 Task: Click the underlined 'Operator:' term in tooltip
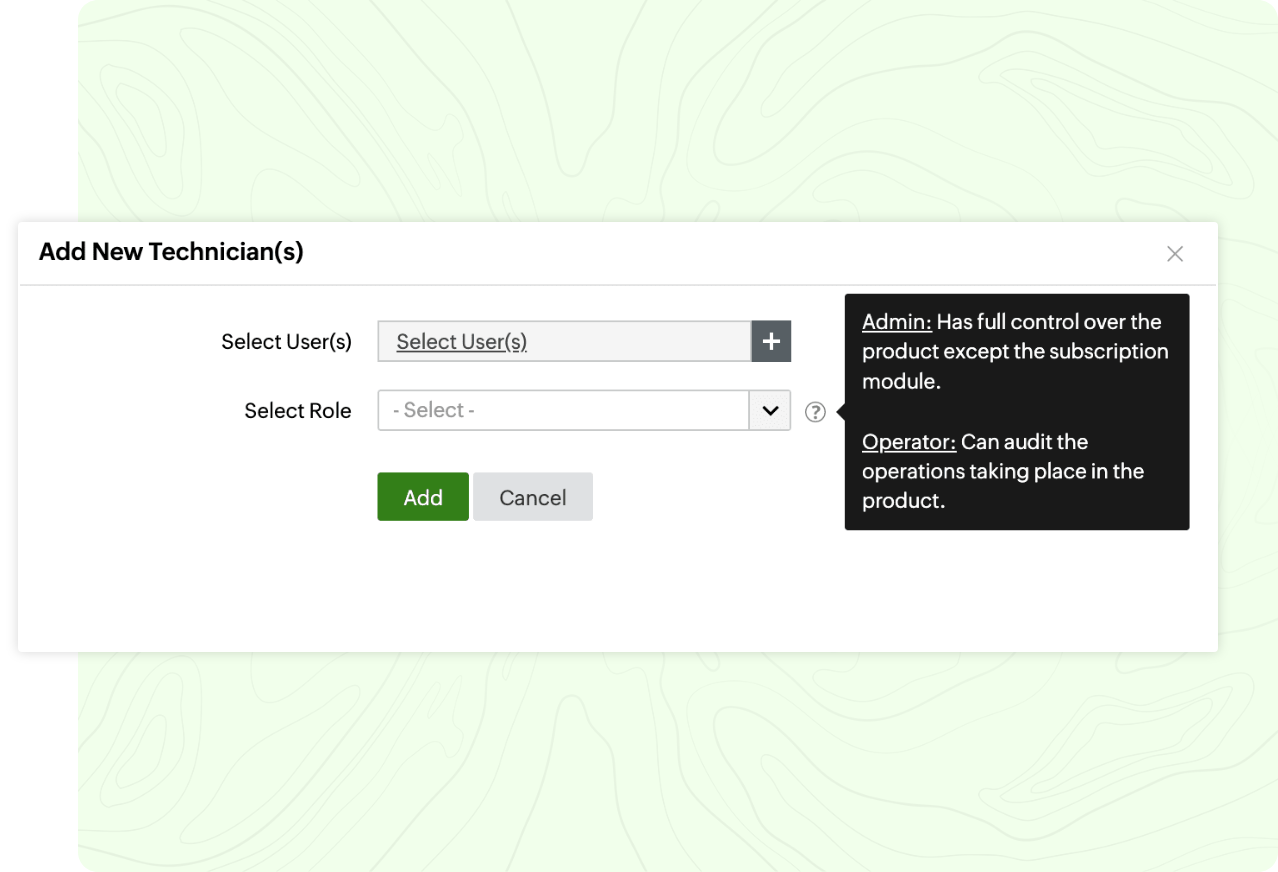(x=908, y=442)
